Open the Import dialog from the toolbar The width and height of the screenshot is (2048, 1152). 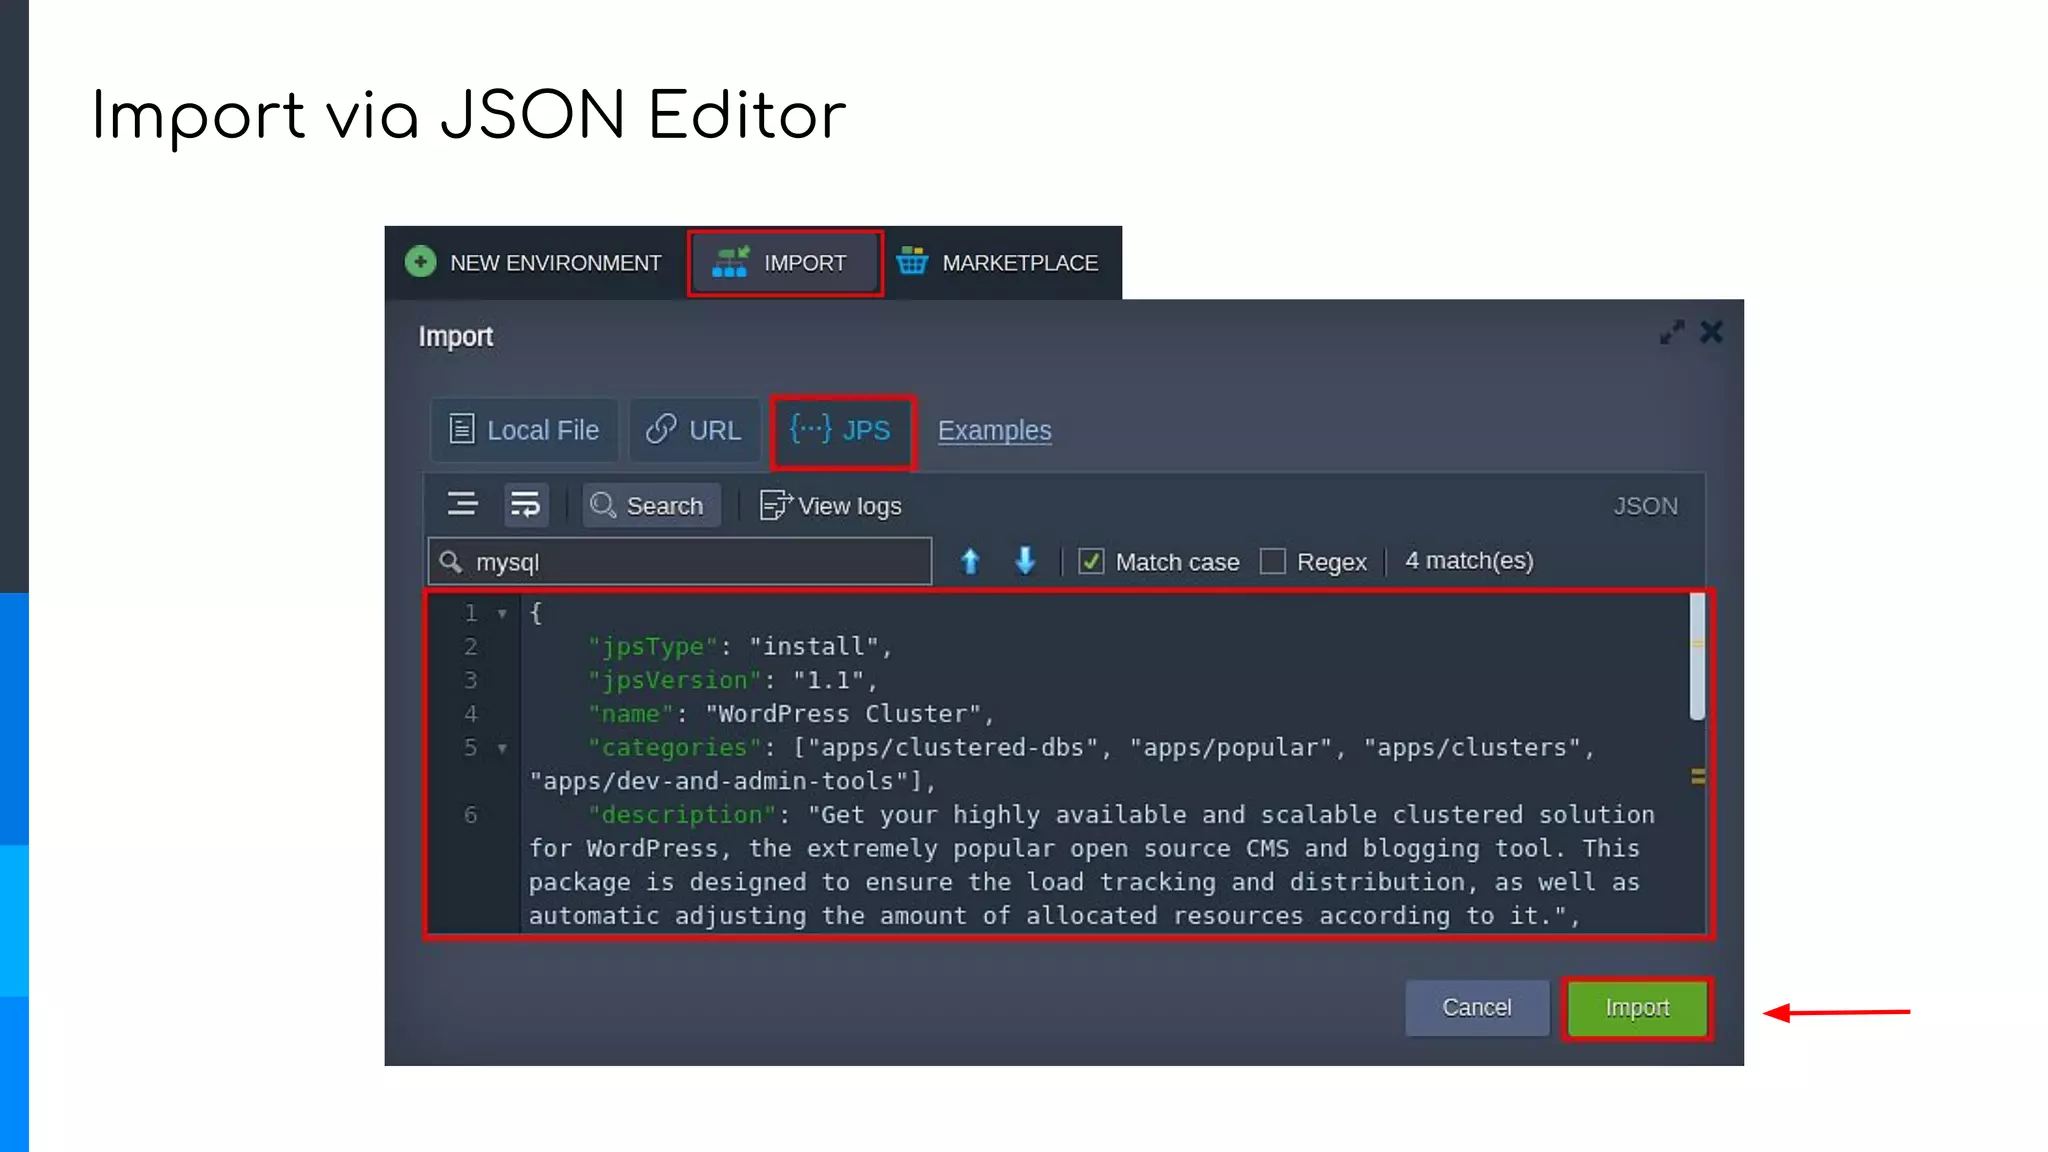click(x=785, y=263)
